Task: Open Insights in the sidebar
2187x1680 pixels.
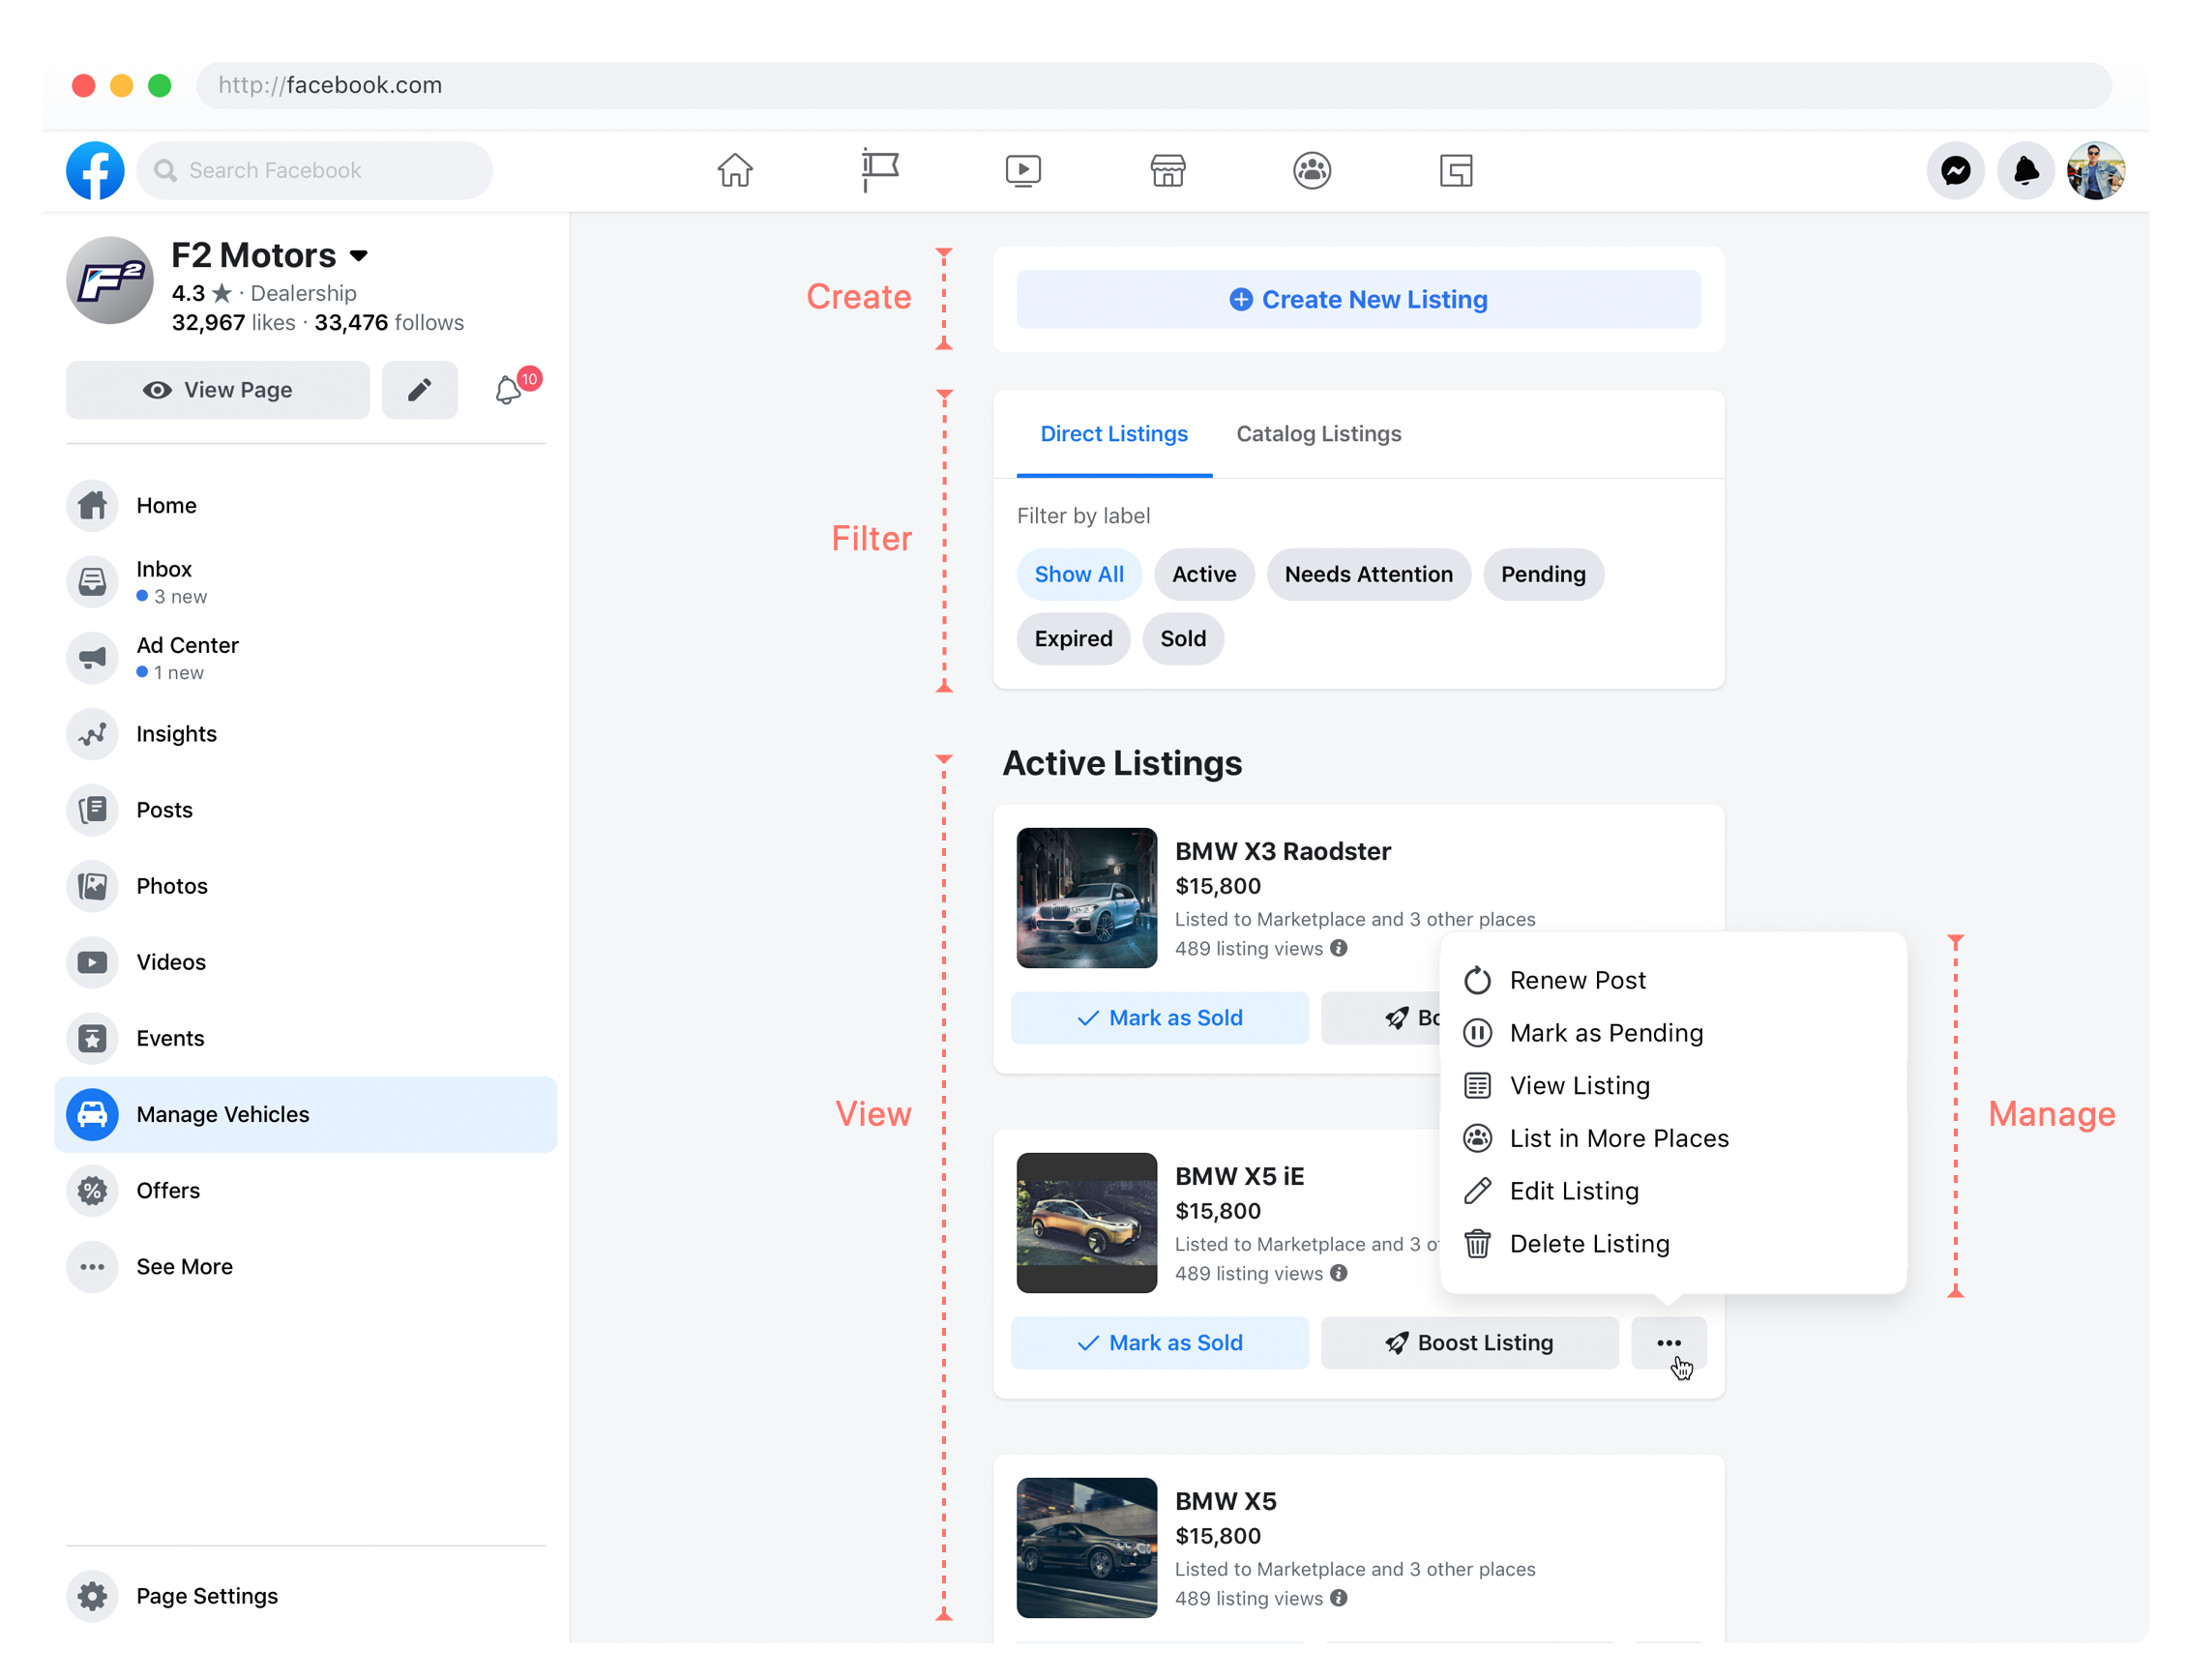Action: [305, 733]
